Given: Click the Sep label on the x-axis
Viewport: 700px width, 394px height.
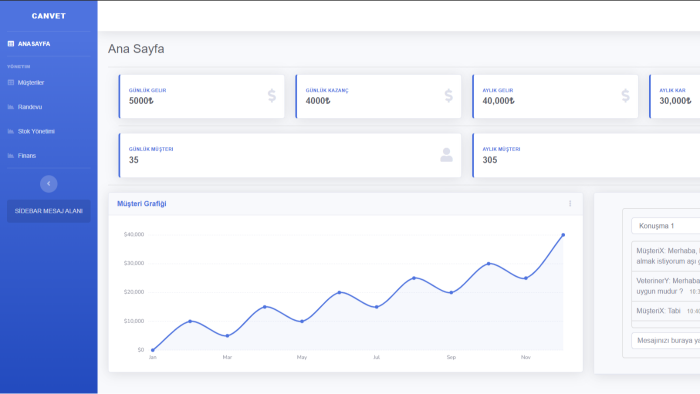Looking at the screenshot, I should (x=451, y=357).
